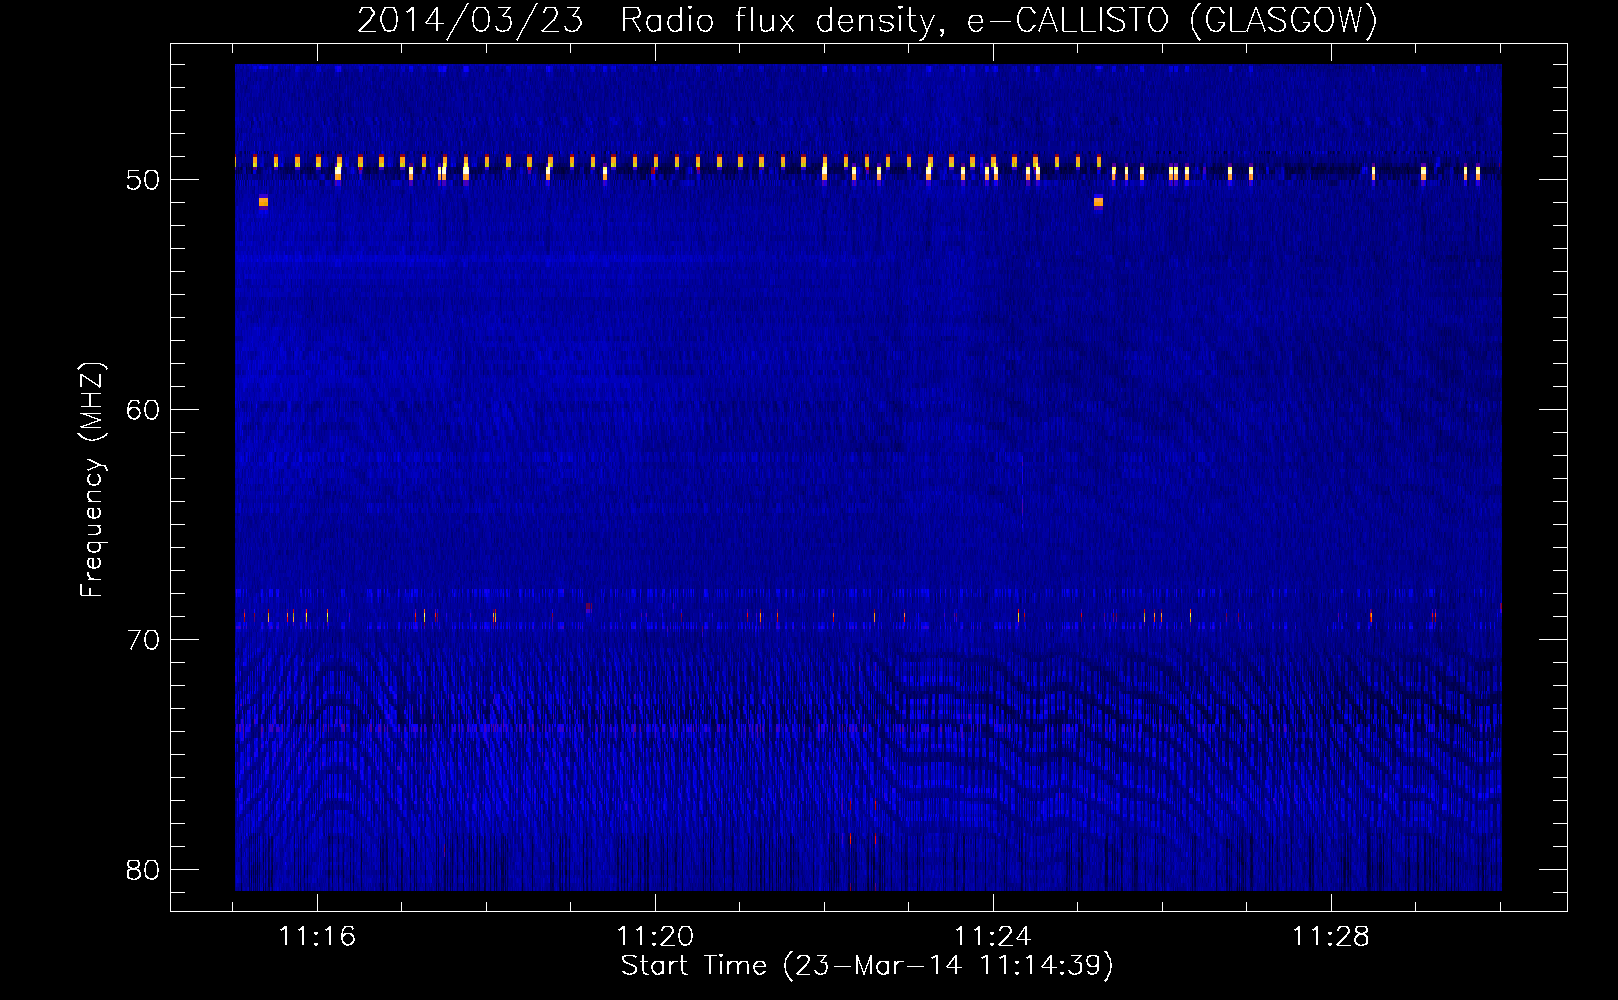
Task: Click the "11:24" time tick label
Action: (x=993, y=936)
